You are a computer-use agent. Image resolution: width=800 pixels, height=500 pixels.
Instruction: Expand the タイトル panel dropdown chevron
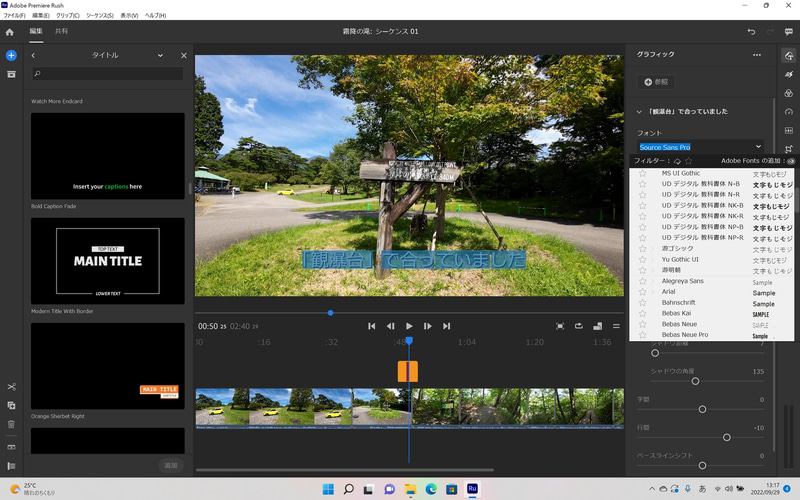click(x=160, y=56)
